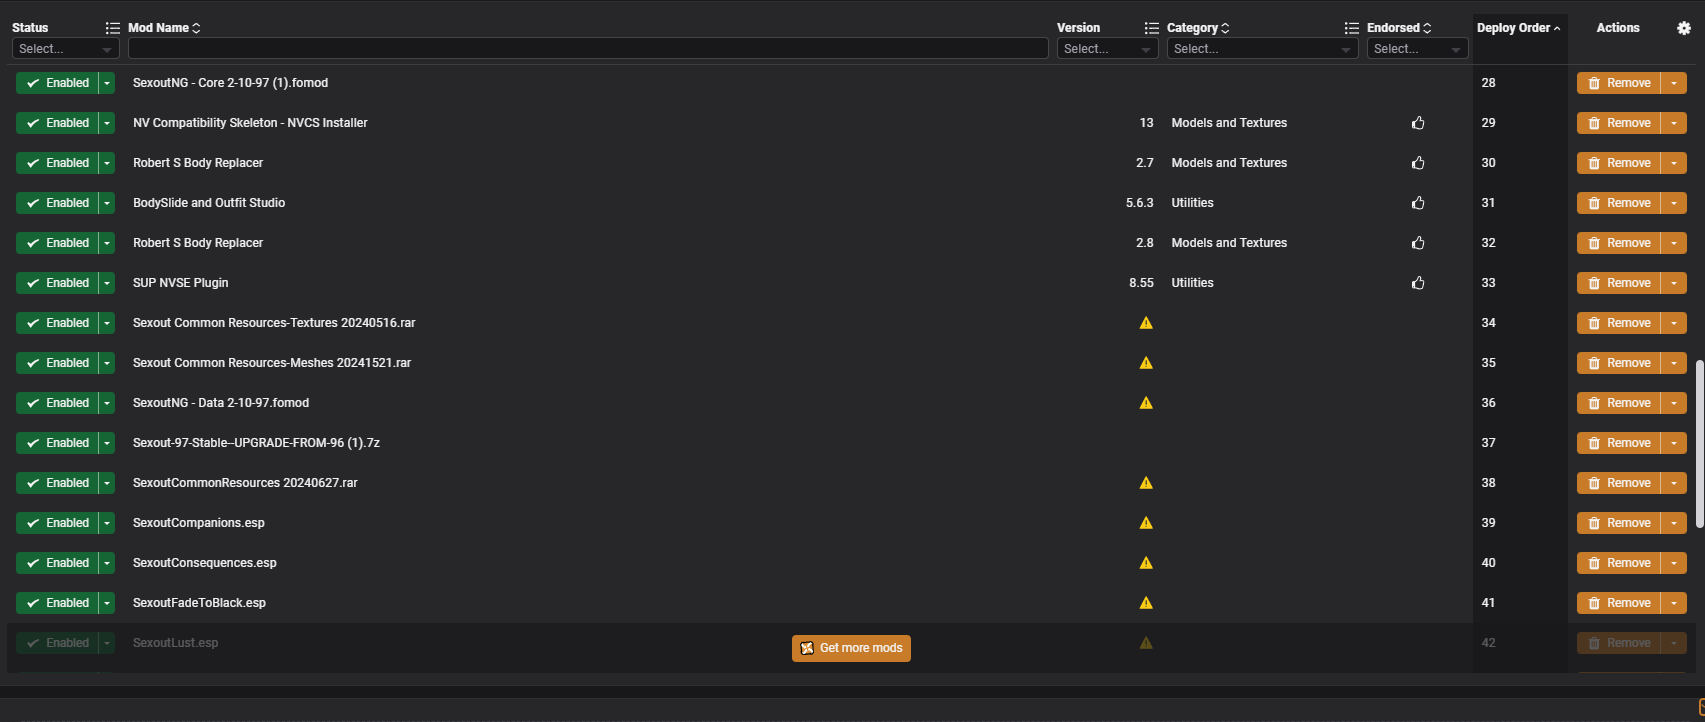Toggle Enabled for Robert S Body Replacer 2.7
Screen dimensions: 1705x722
(x=57, y=163)
